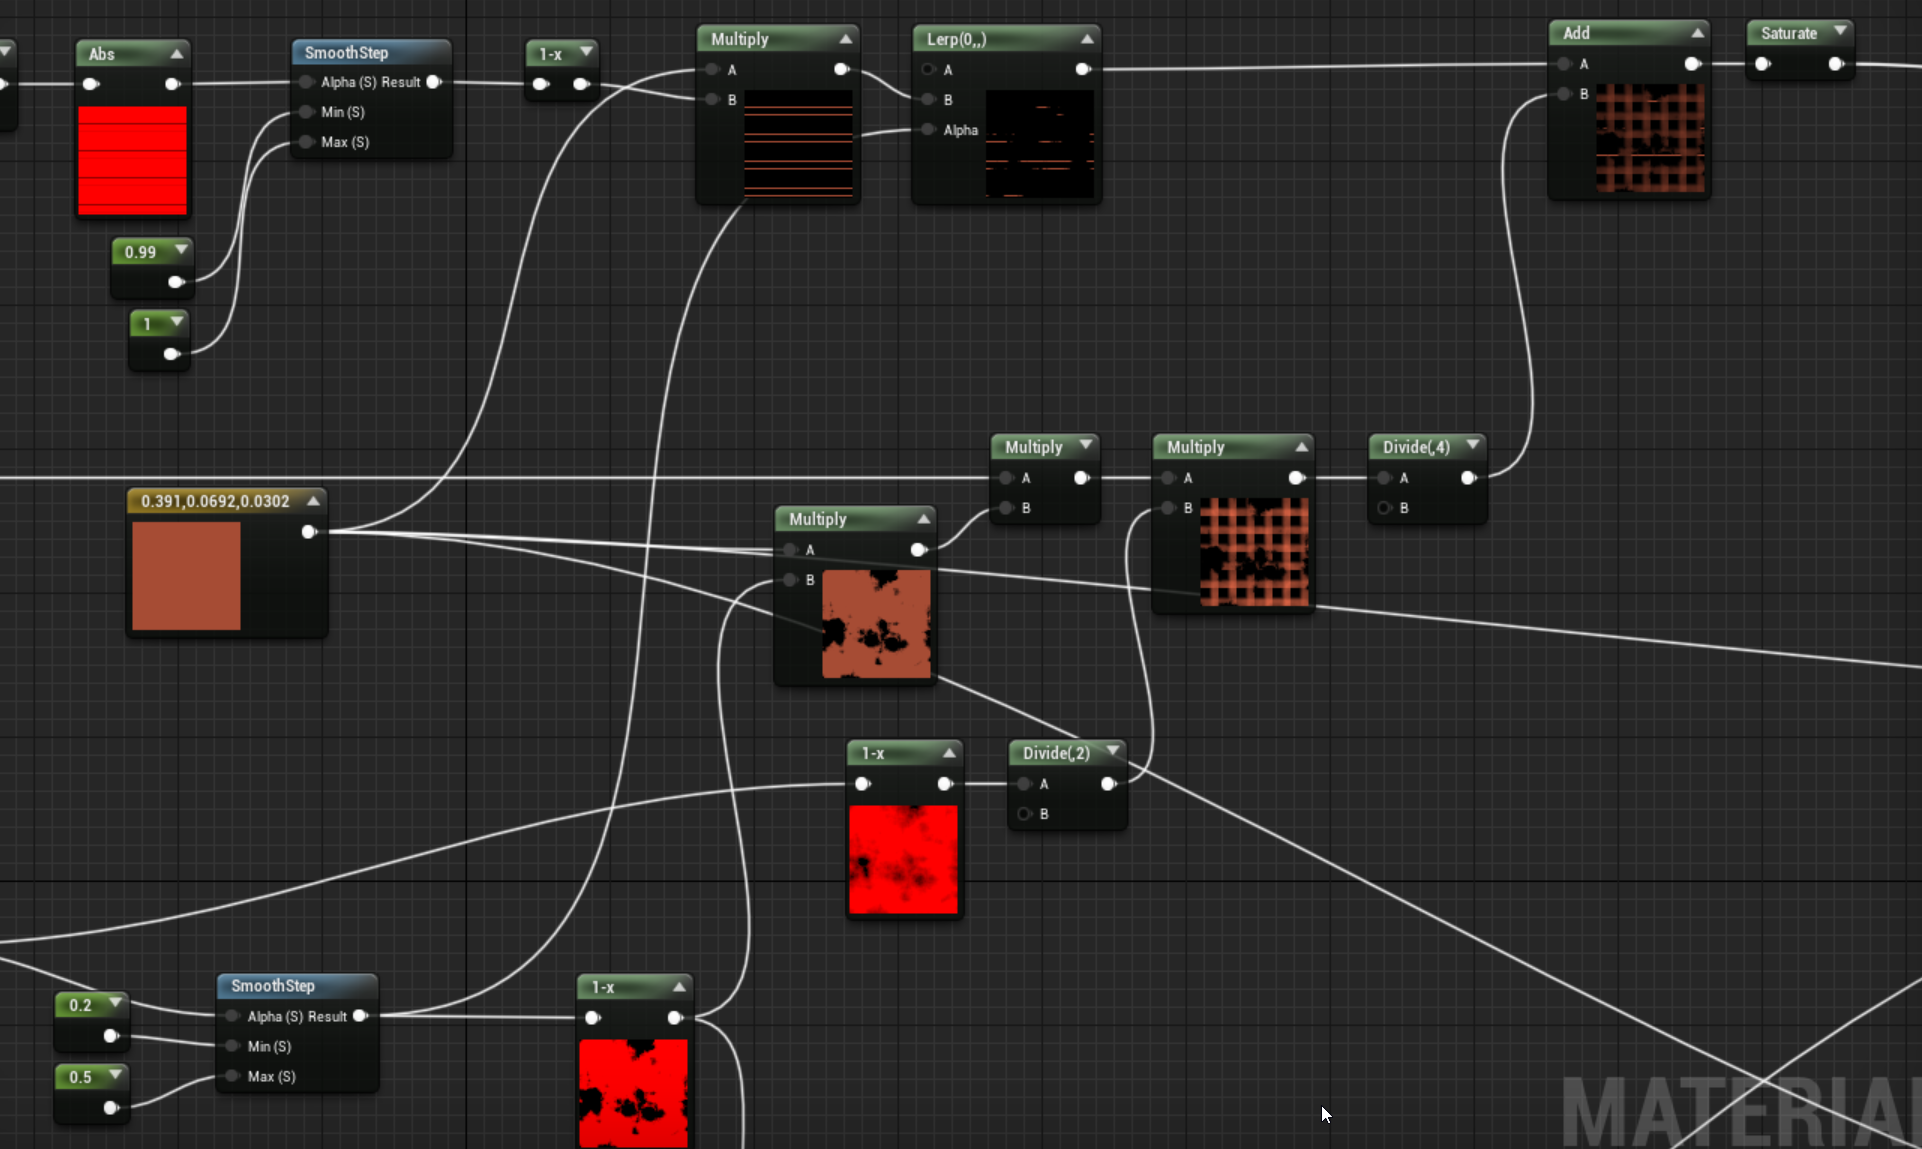This screenshot has height=1149, width=1922.
Task: Select the bottom SmoothStep node title
Action: tap(273, 986)
